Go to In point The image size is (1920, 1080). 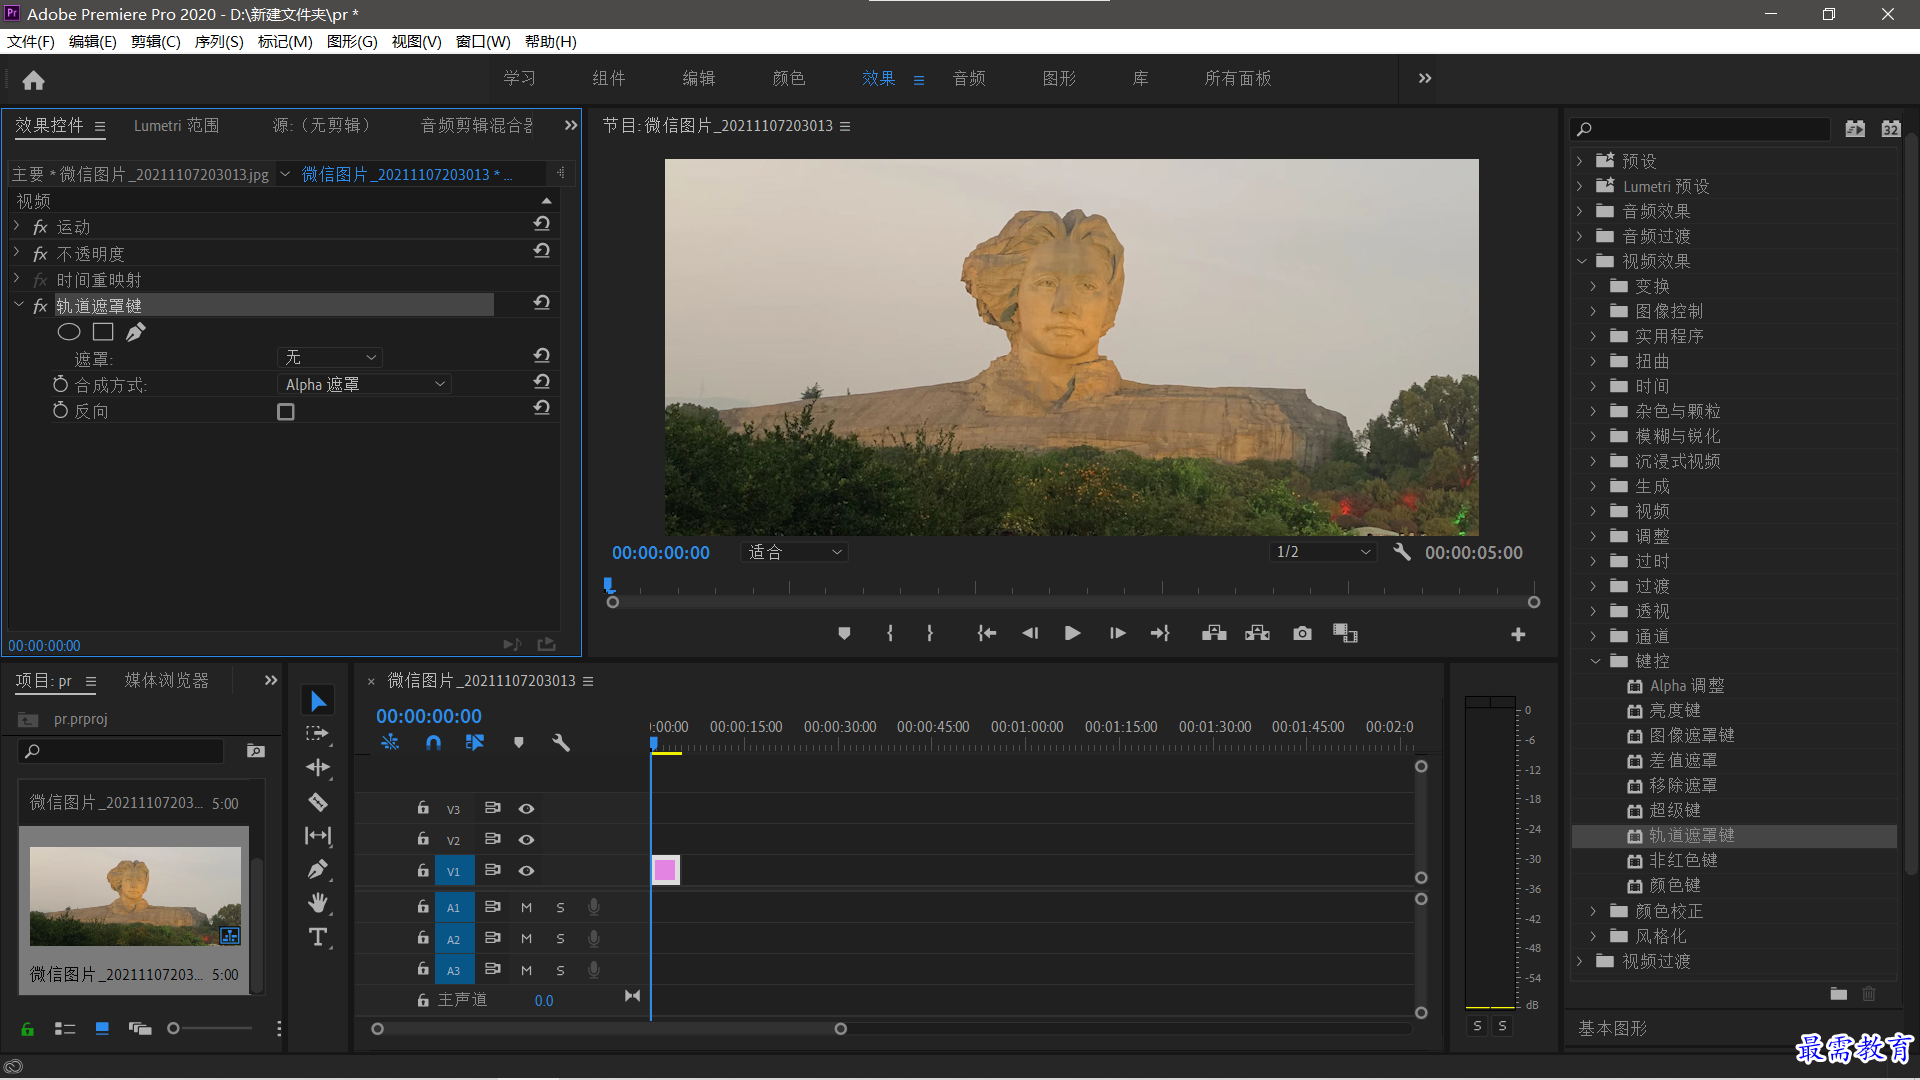point(987,634)
